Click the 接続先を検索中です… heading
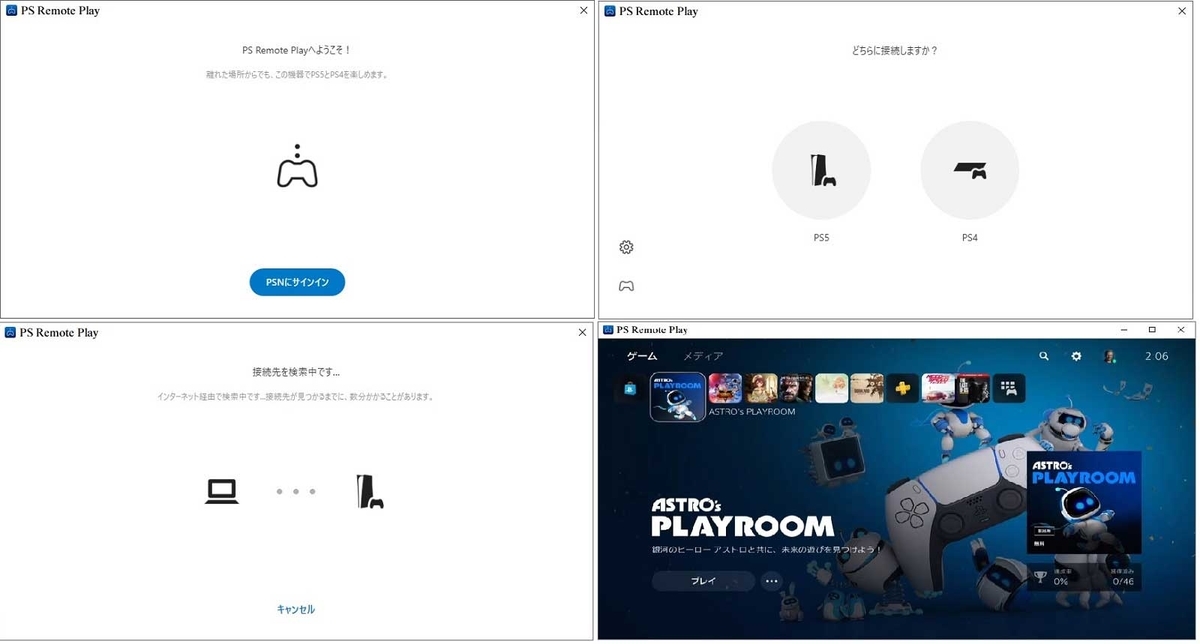Screen dimensions: 1200x644 click(296, 371)
